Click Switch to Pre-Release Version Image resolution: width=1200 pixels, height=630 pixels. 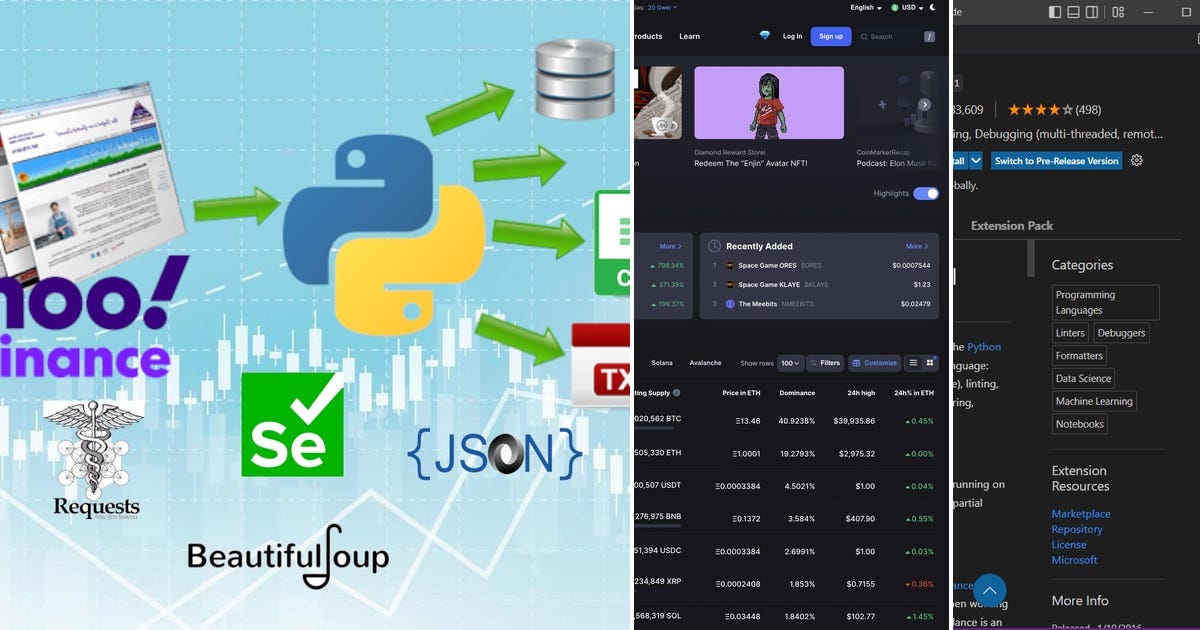click(1056, 160)
